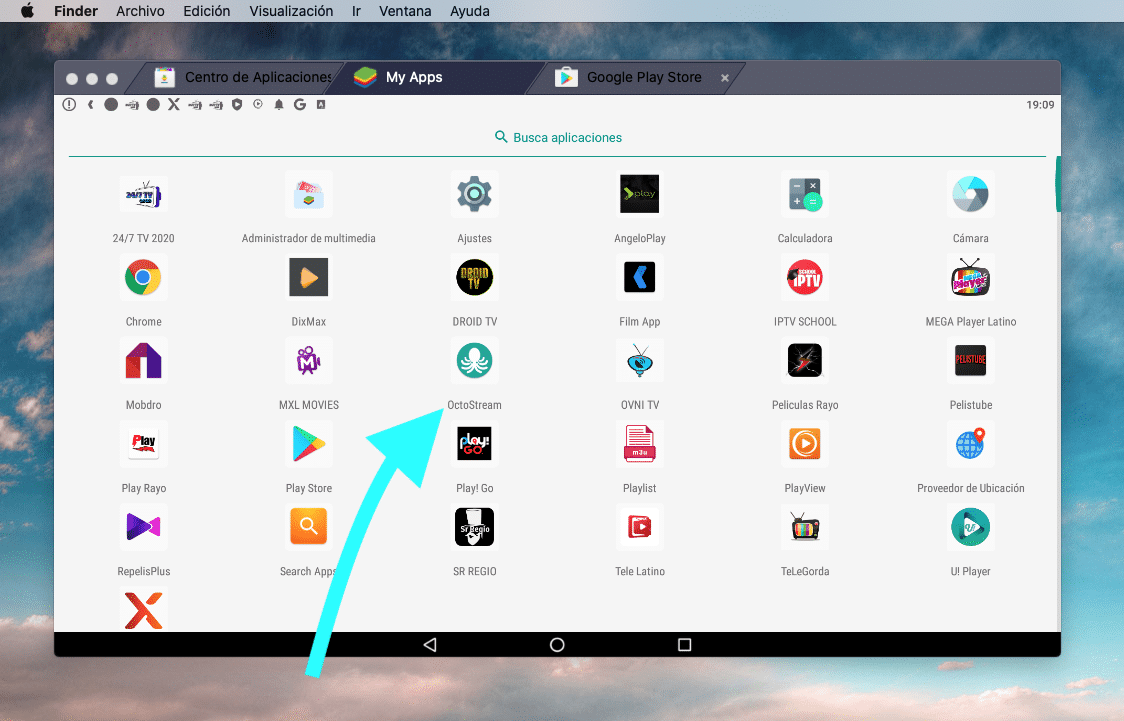Start the IPTV SCHOOL app
Screen dimensions: 1124x721
(805, 277)
